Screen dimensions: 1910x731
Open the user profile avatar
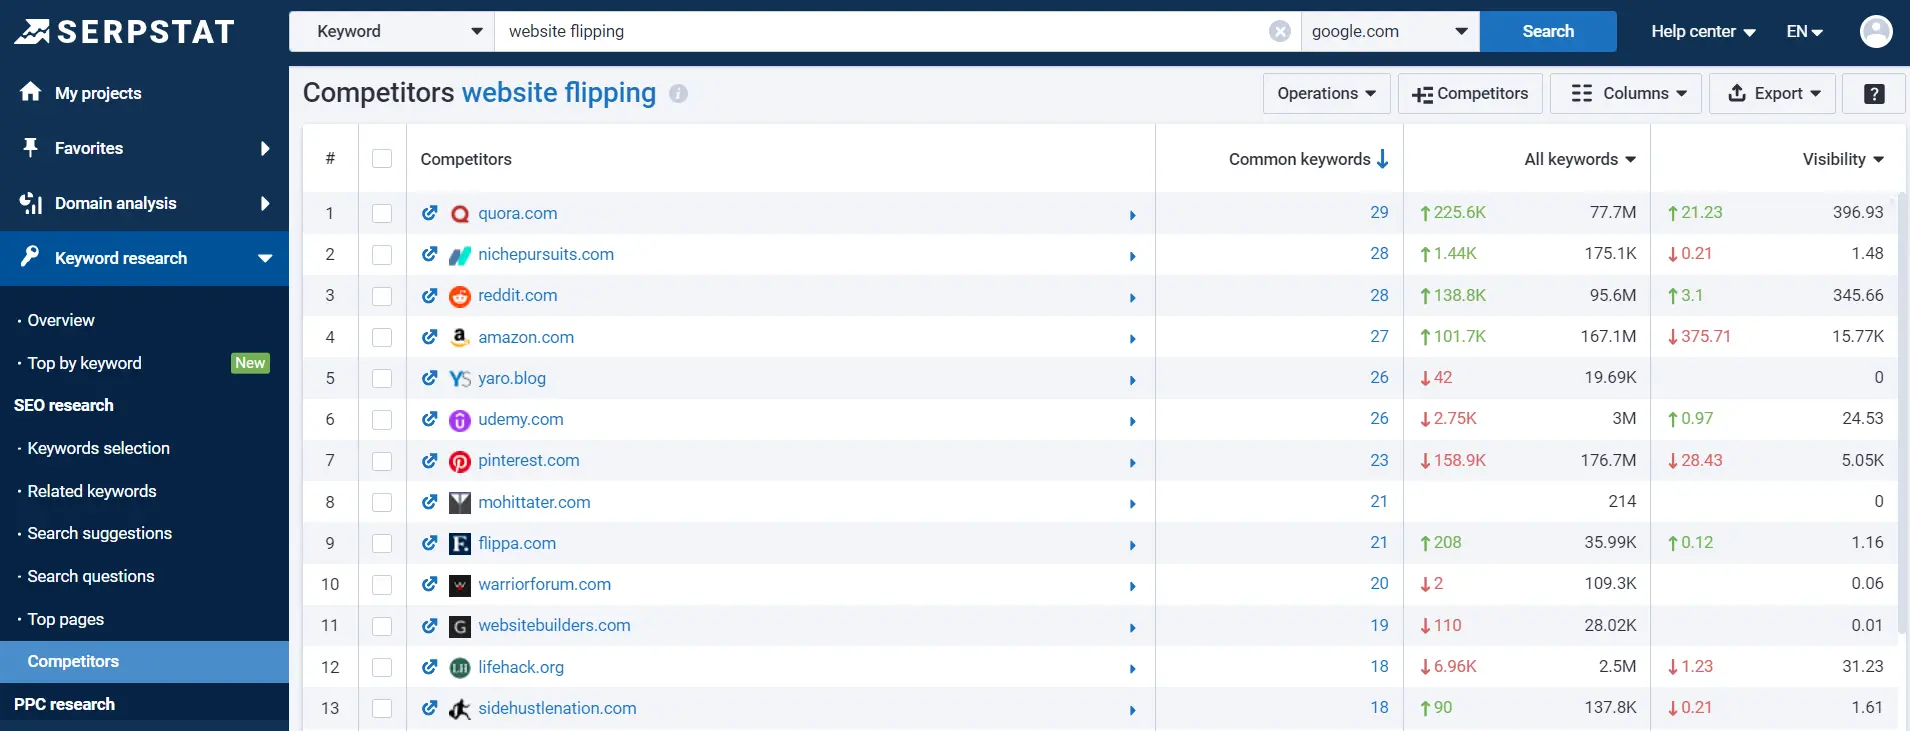(x=1876, y=31)
